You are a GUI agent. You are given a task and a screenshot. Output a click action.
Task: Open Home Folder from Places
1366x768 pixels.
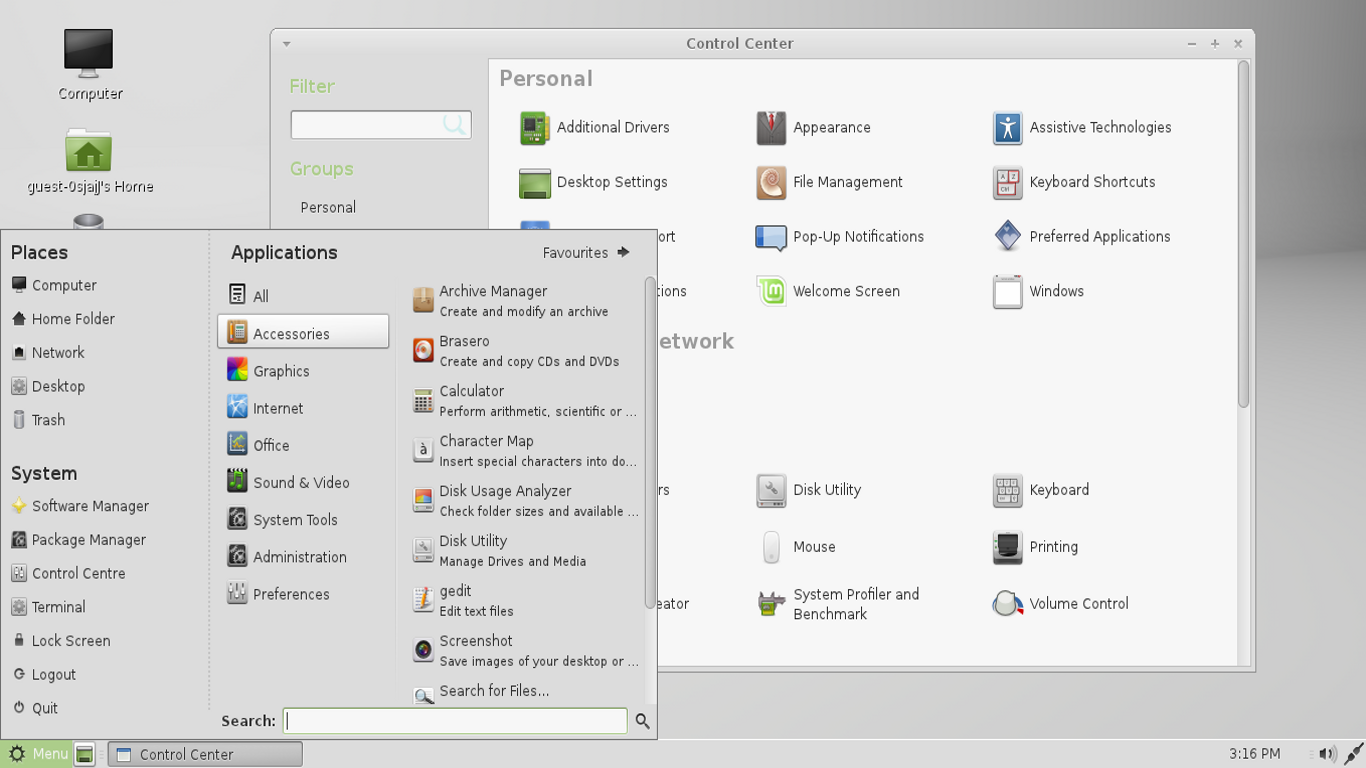pyautogui.click(x=63, y=319)
